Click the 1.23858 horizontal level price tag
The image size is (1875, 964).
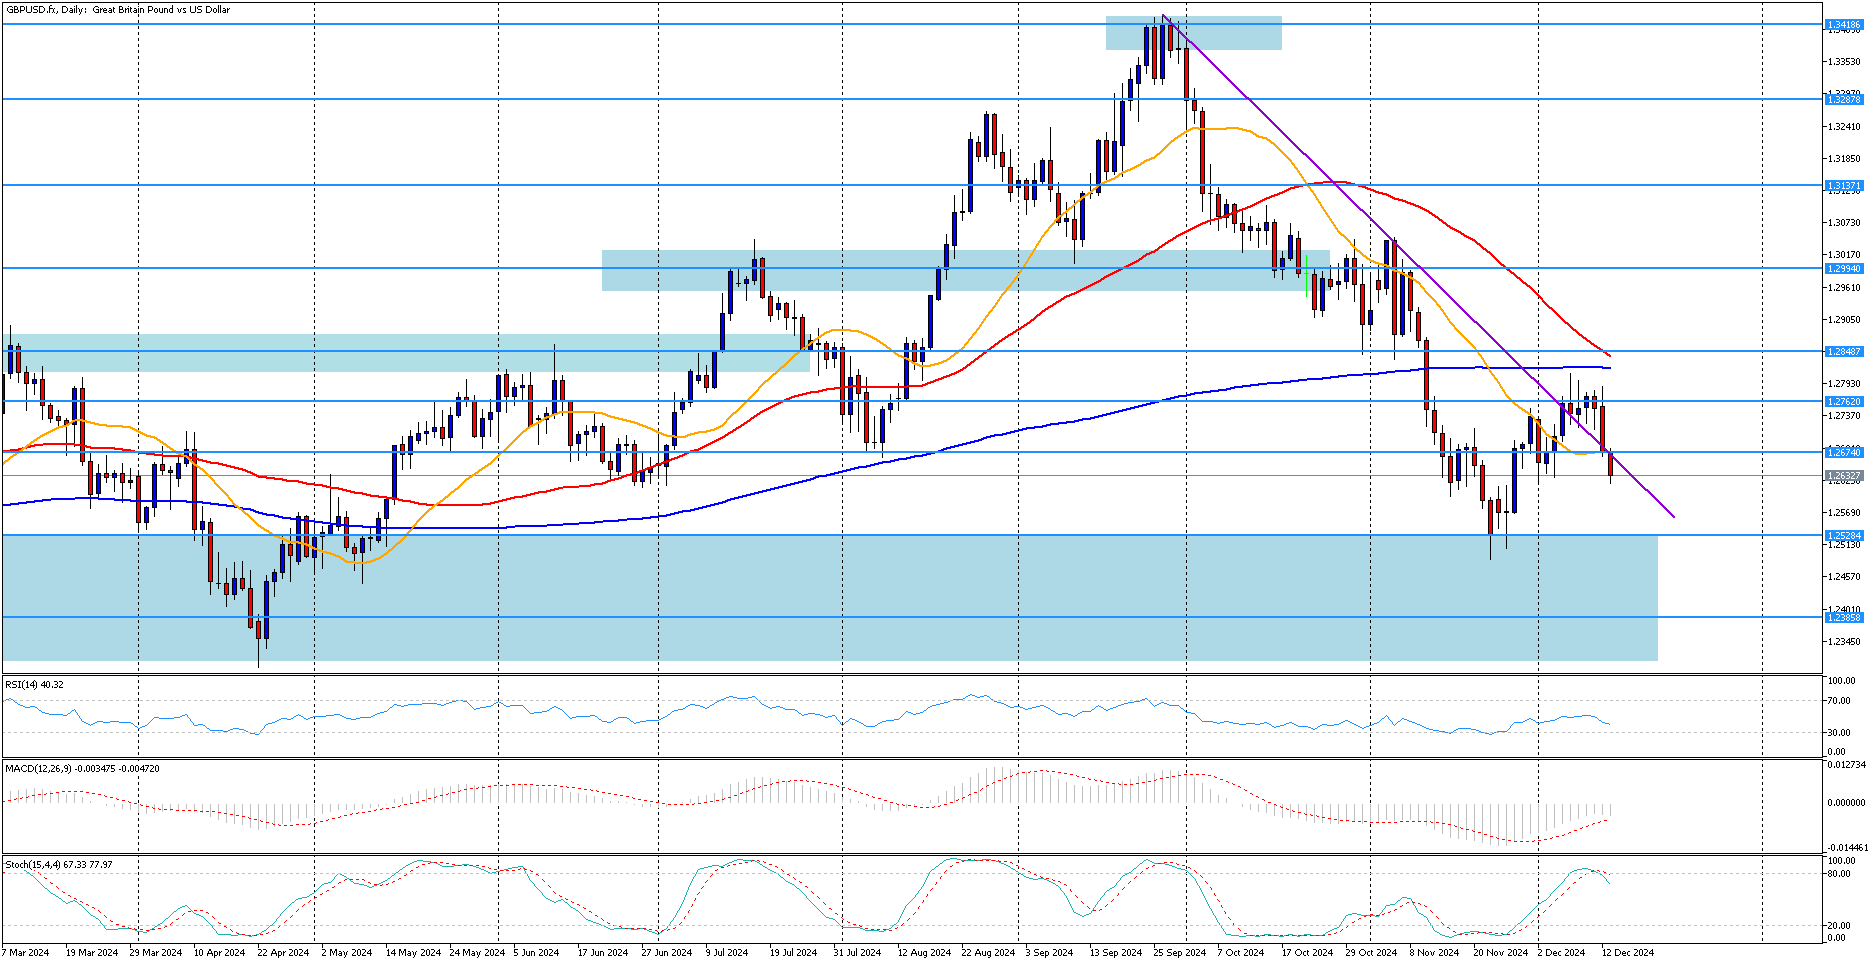(x=1844, y=617)
